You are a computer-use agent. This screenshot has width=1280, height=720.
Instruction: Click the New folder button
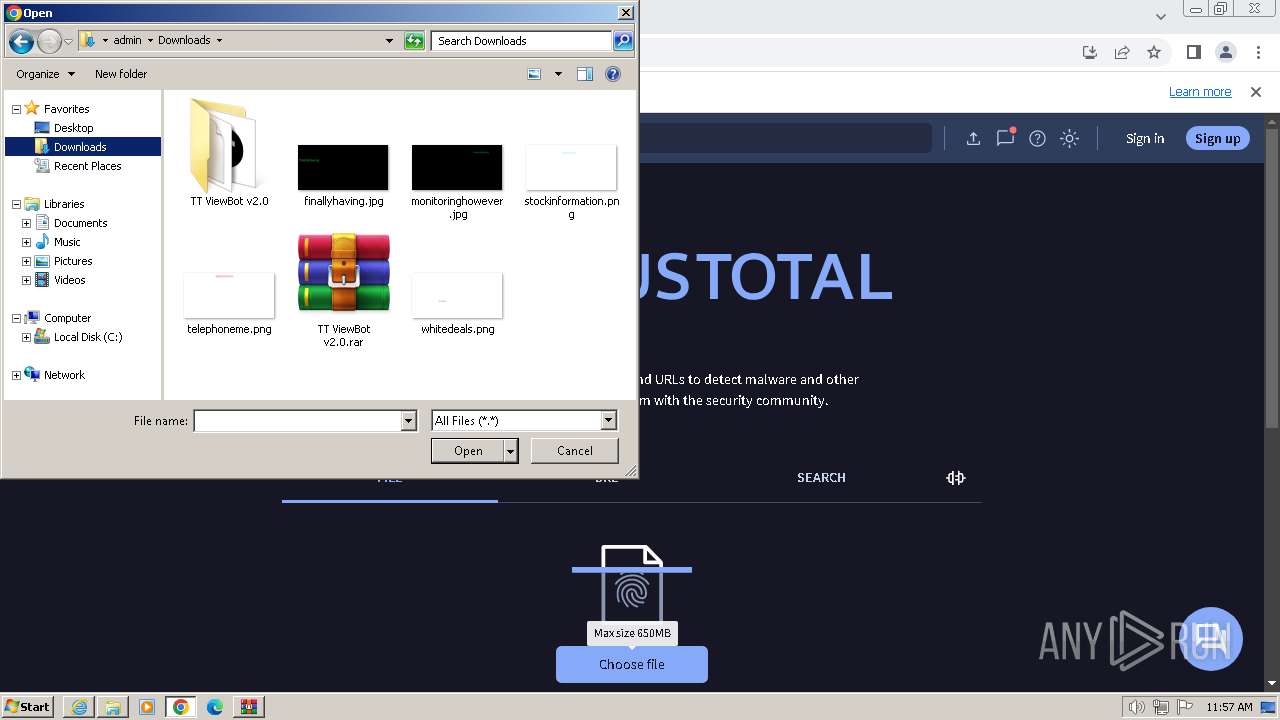tap(121, 74)
